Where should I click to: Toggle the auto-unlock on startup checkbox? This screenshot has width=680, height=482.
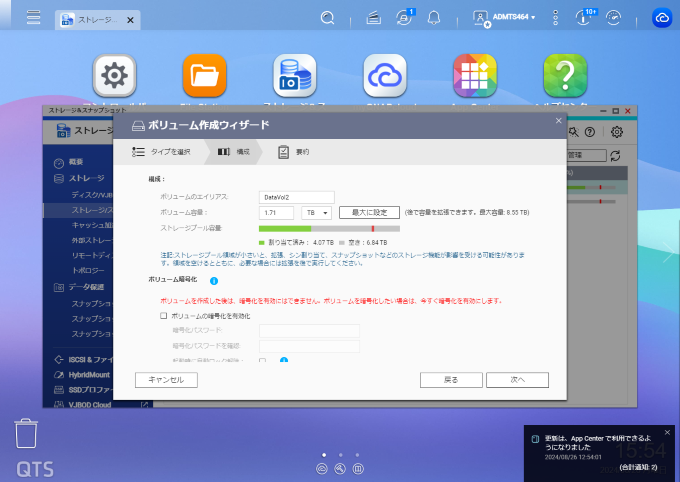point(262,361)
